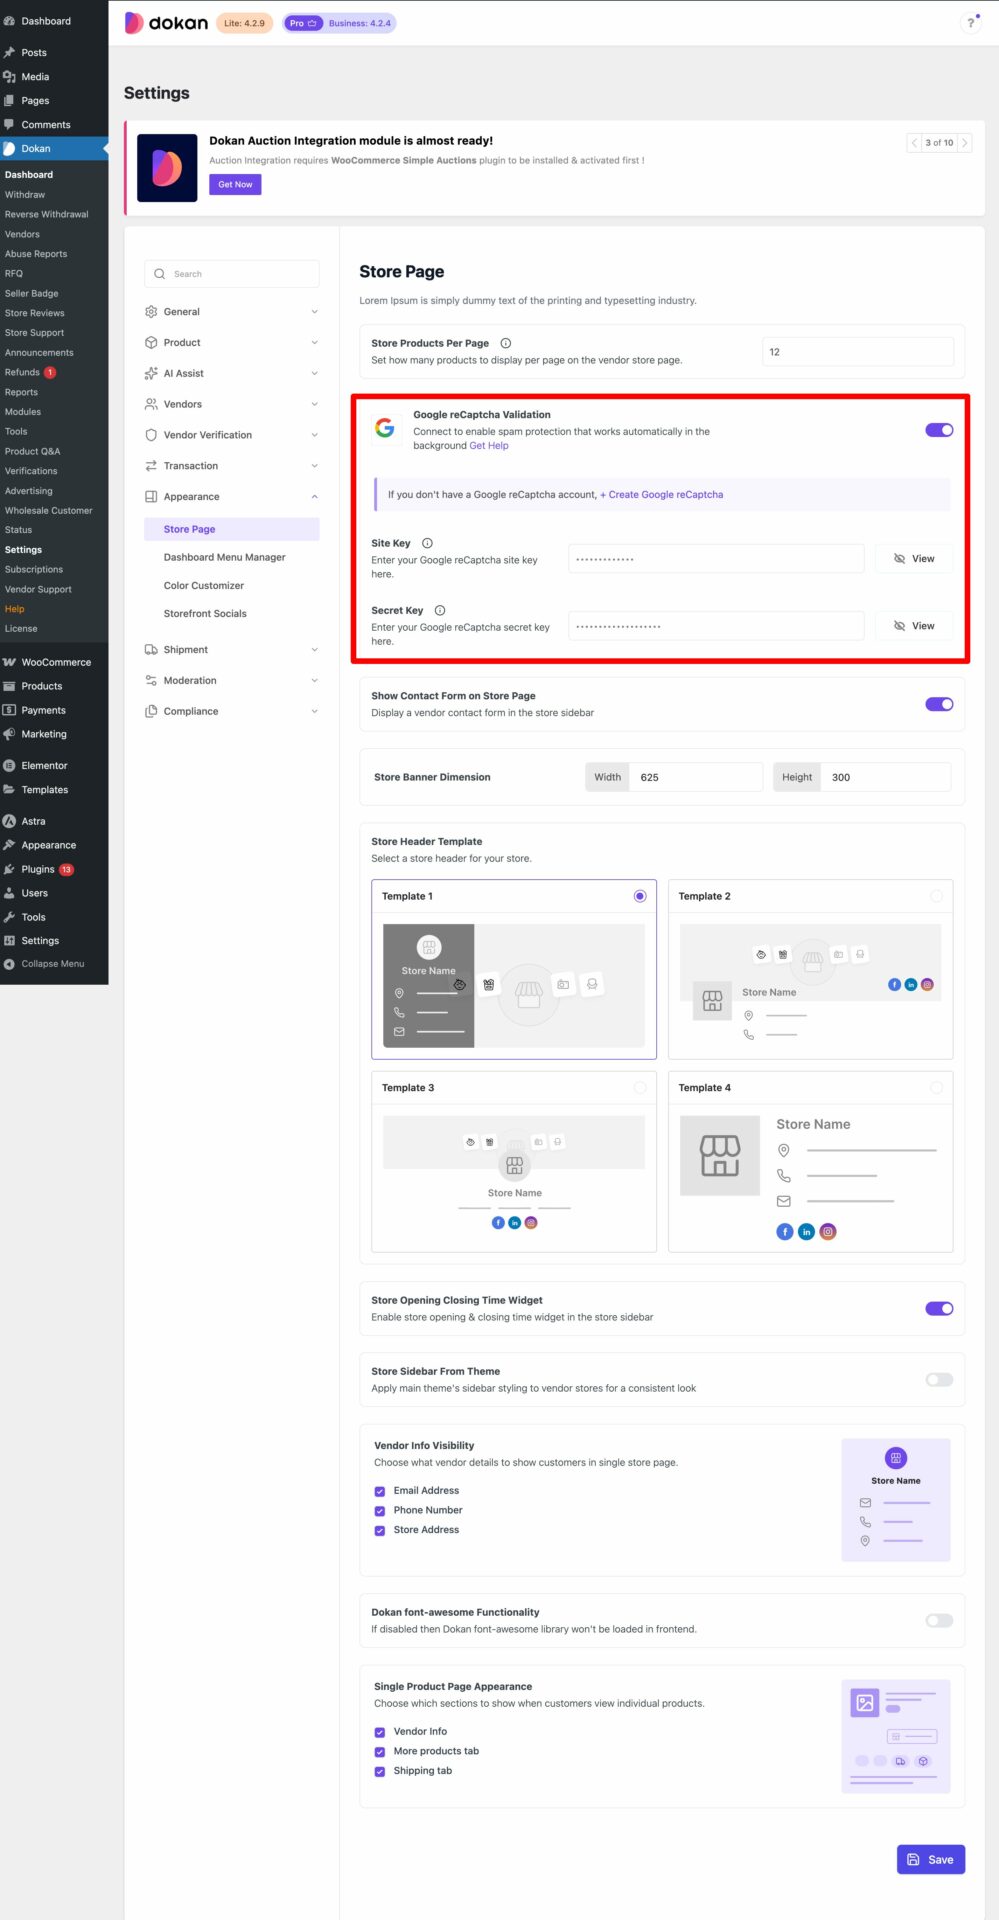Screen dimensions: 999x1920
Task: Select the Template 2 radio button
Action: (936, 896)
